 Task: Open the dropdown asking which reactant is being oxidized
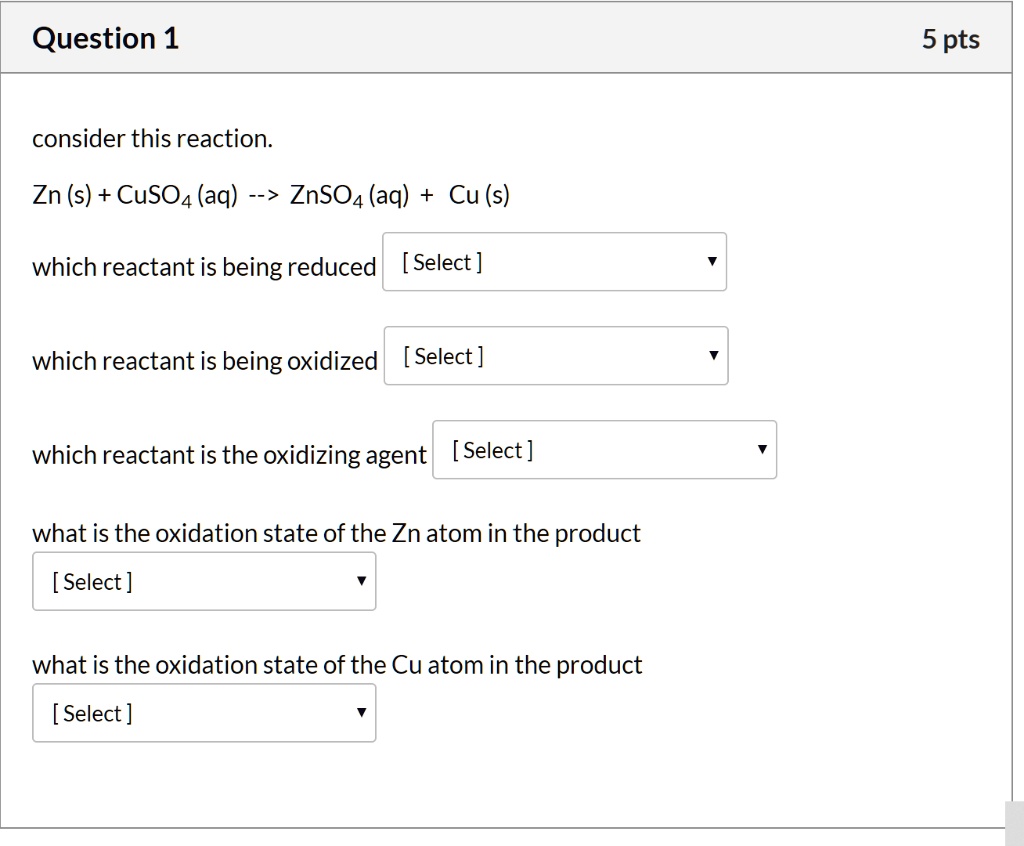tap(554, 356)
